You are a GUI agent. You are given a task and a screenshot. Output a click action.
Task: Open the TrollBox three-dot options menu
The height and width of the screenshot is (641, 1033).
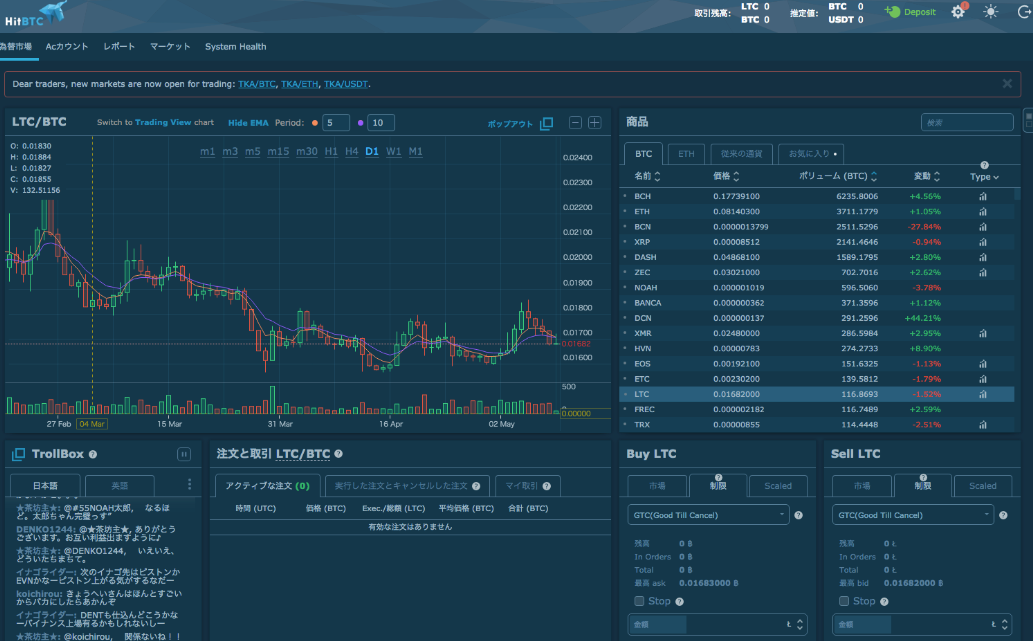point(190,484)
